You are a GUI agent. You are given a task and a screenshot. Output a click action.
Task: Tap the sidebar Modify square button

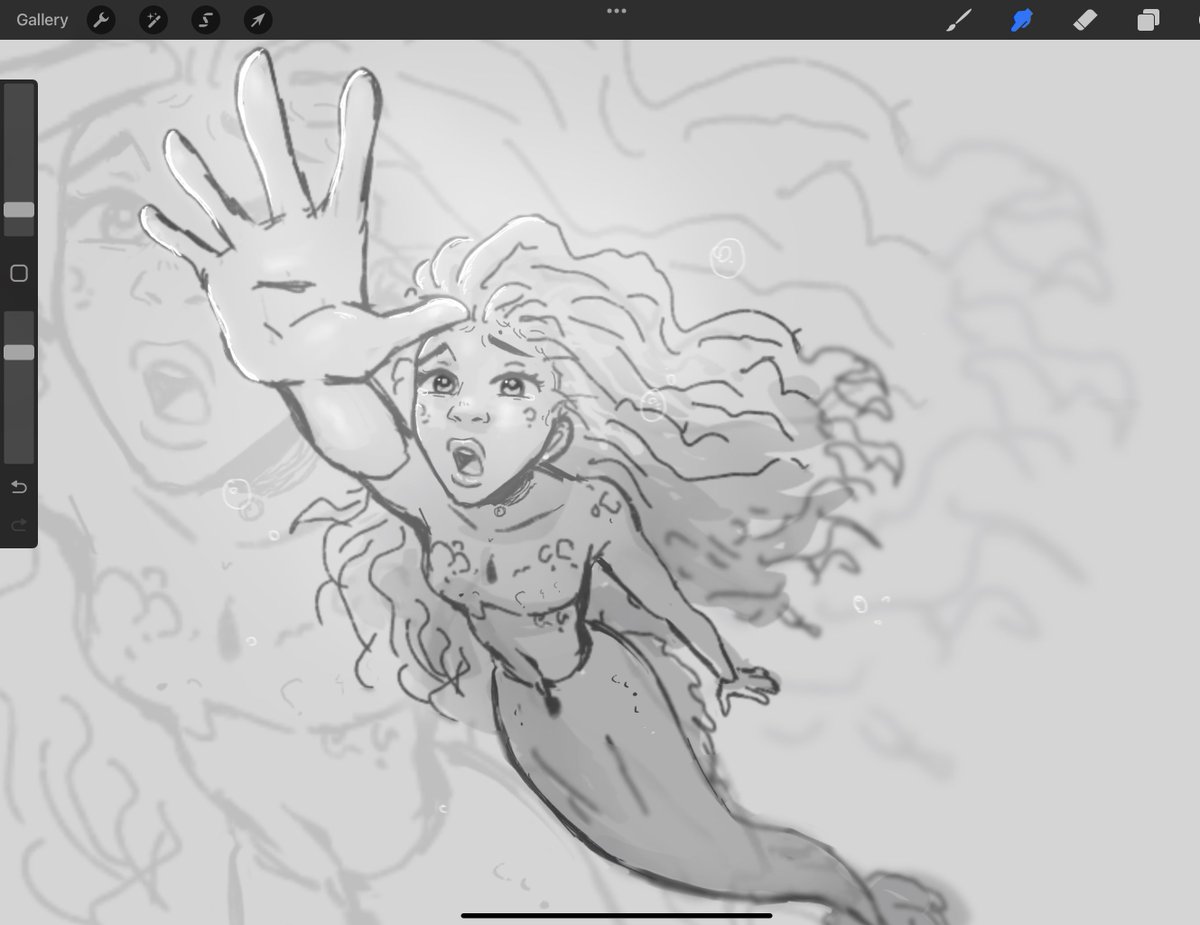[x=18, y=273]
